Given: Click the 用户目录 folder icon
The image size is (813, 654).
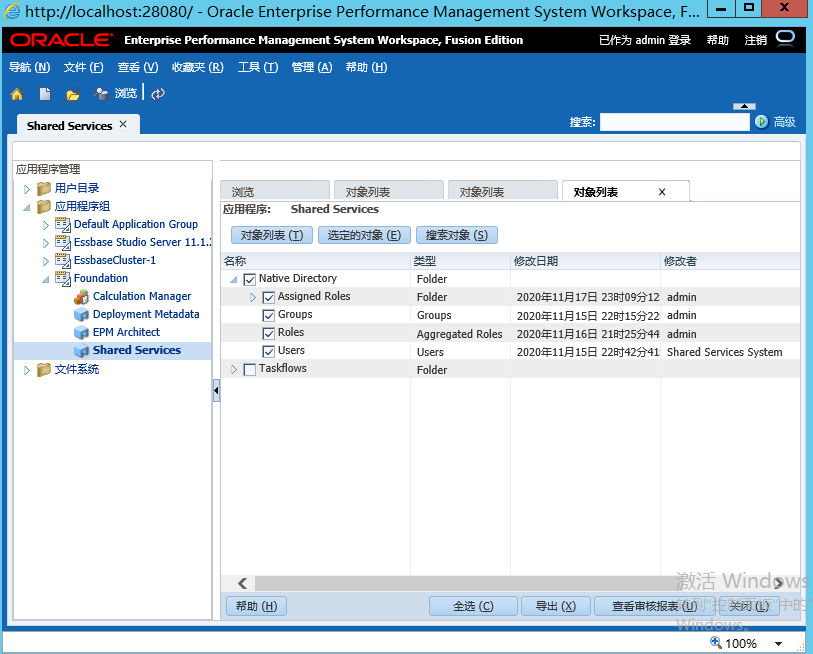Looking at the screenshot, I should click(44, 188).
